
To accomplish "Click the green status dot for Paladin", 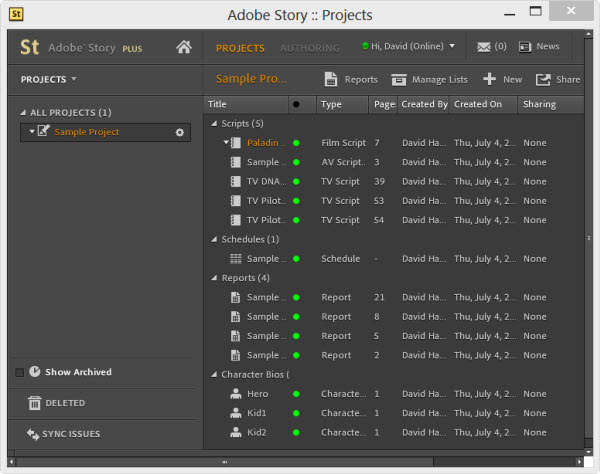I will [296, 143].
